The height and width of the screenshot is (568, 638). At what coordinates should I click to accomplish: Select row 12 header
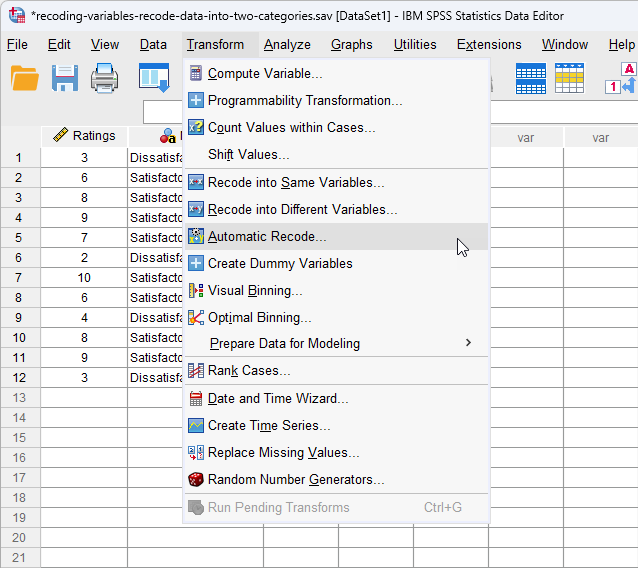coord(20,378)
